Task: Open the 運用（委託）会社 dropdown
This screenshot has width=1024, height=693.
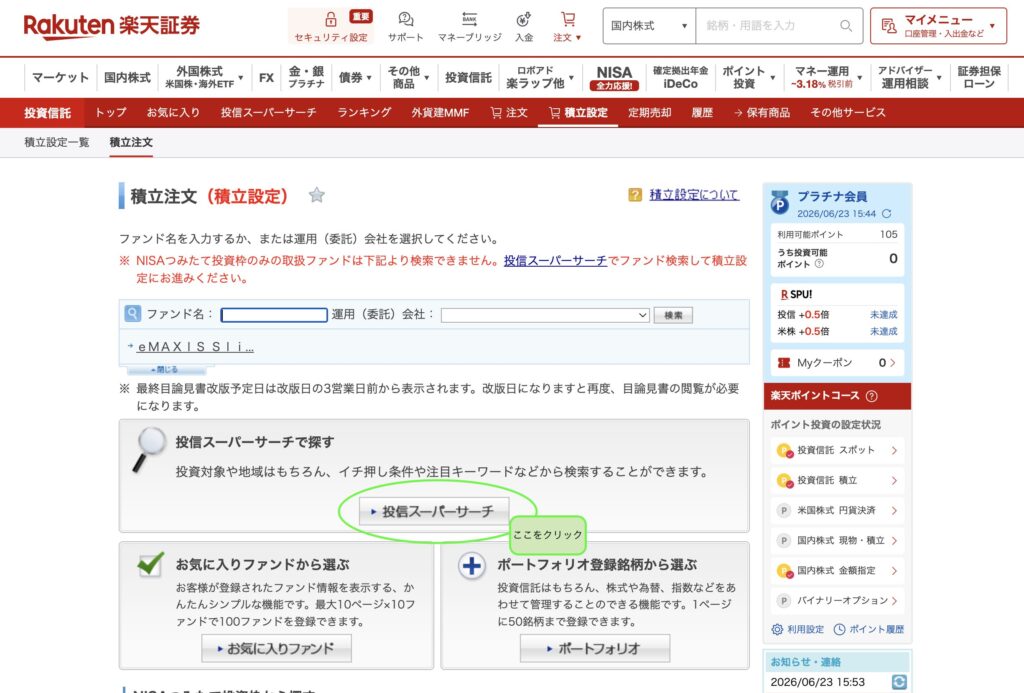Action: [545, 315]
